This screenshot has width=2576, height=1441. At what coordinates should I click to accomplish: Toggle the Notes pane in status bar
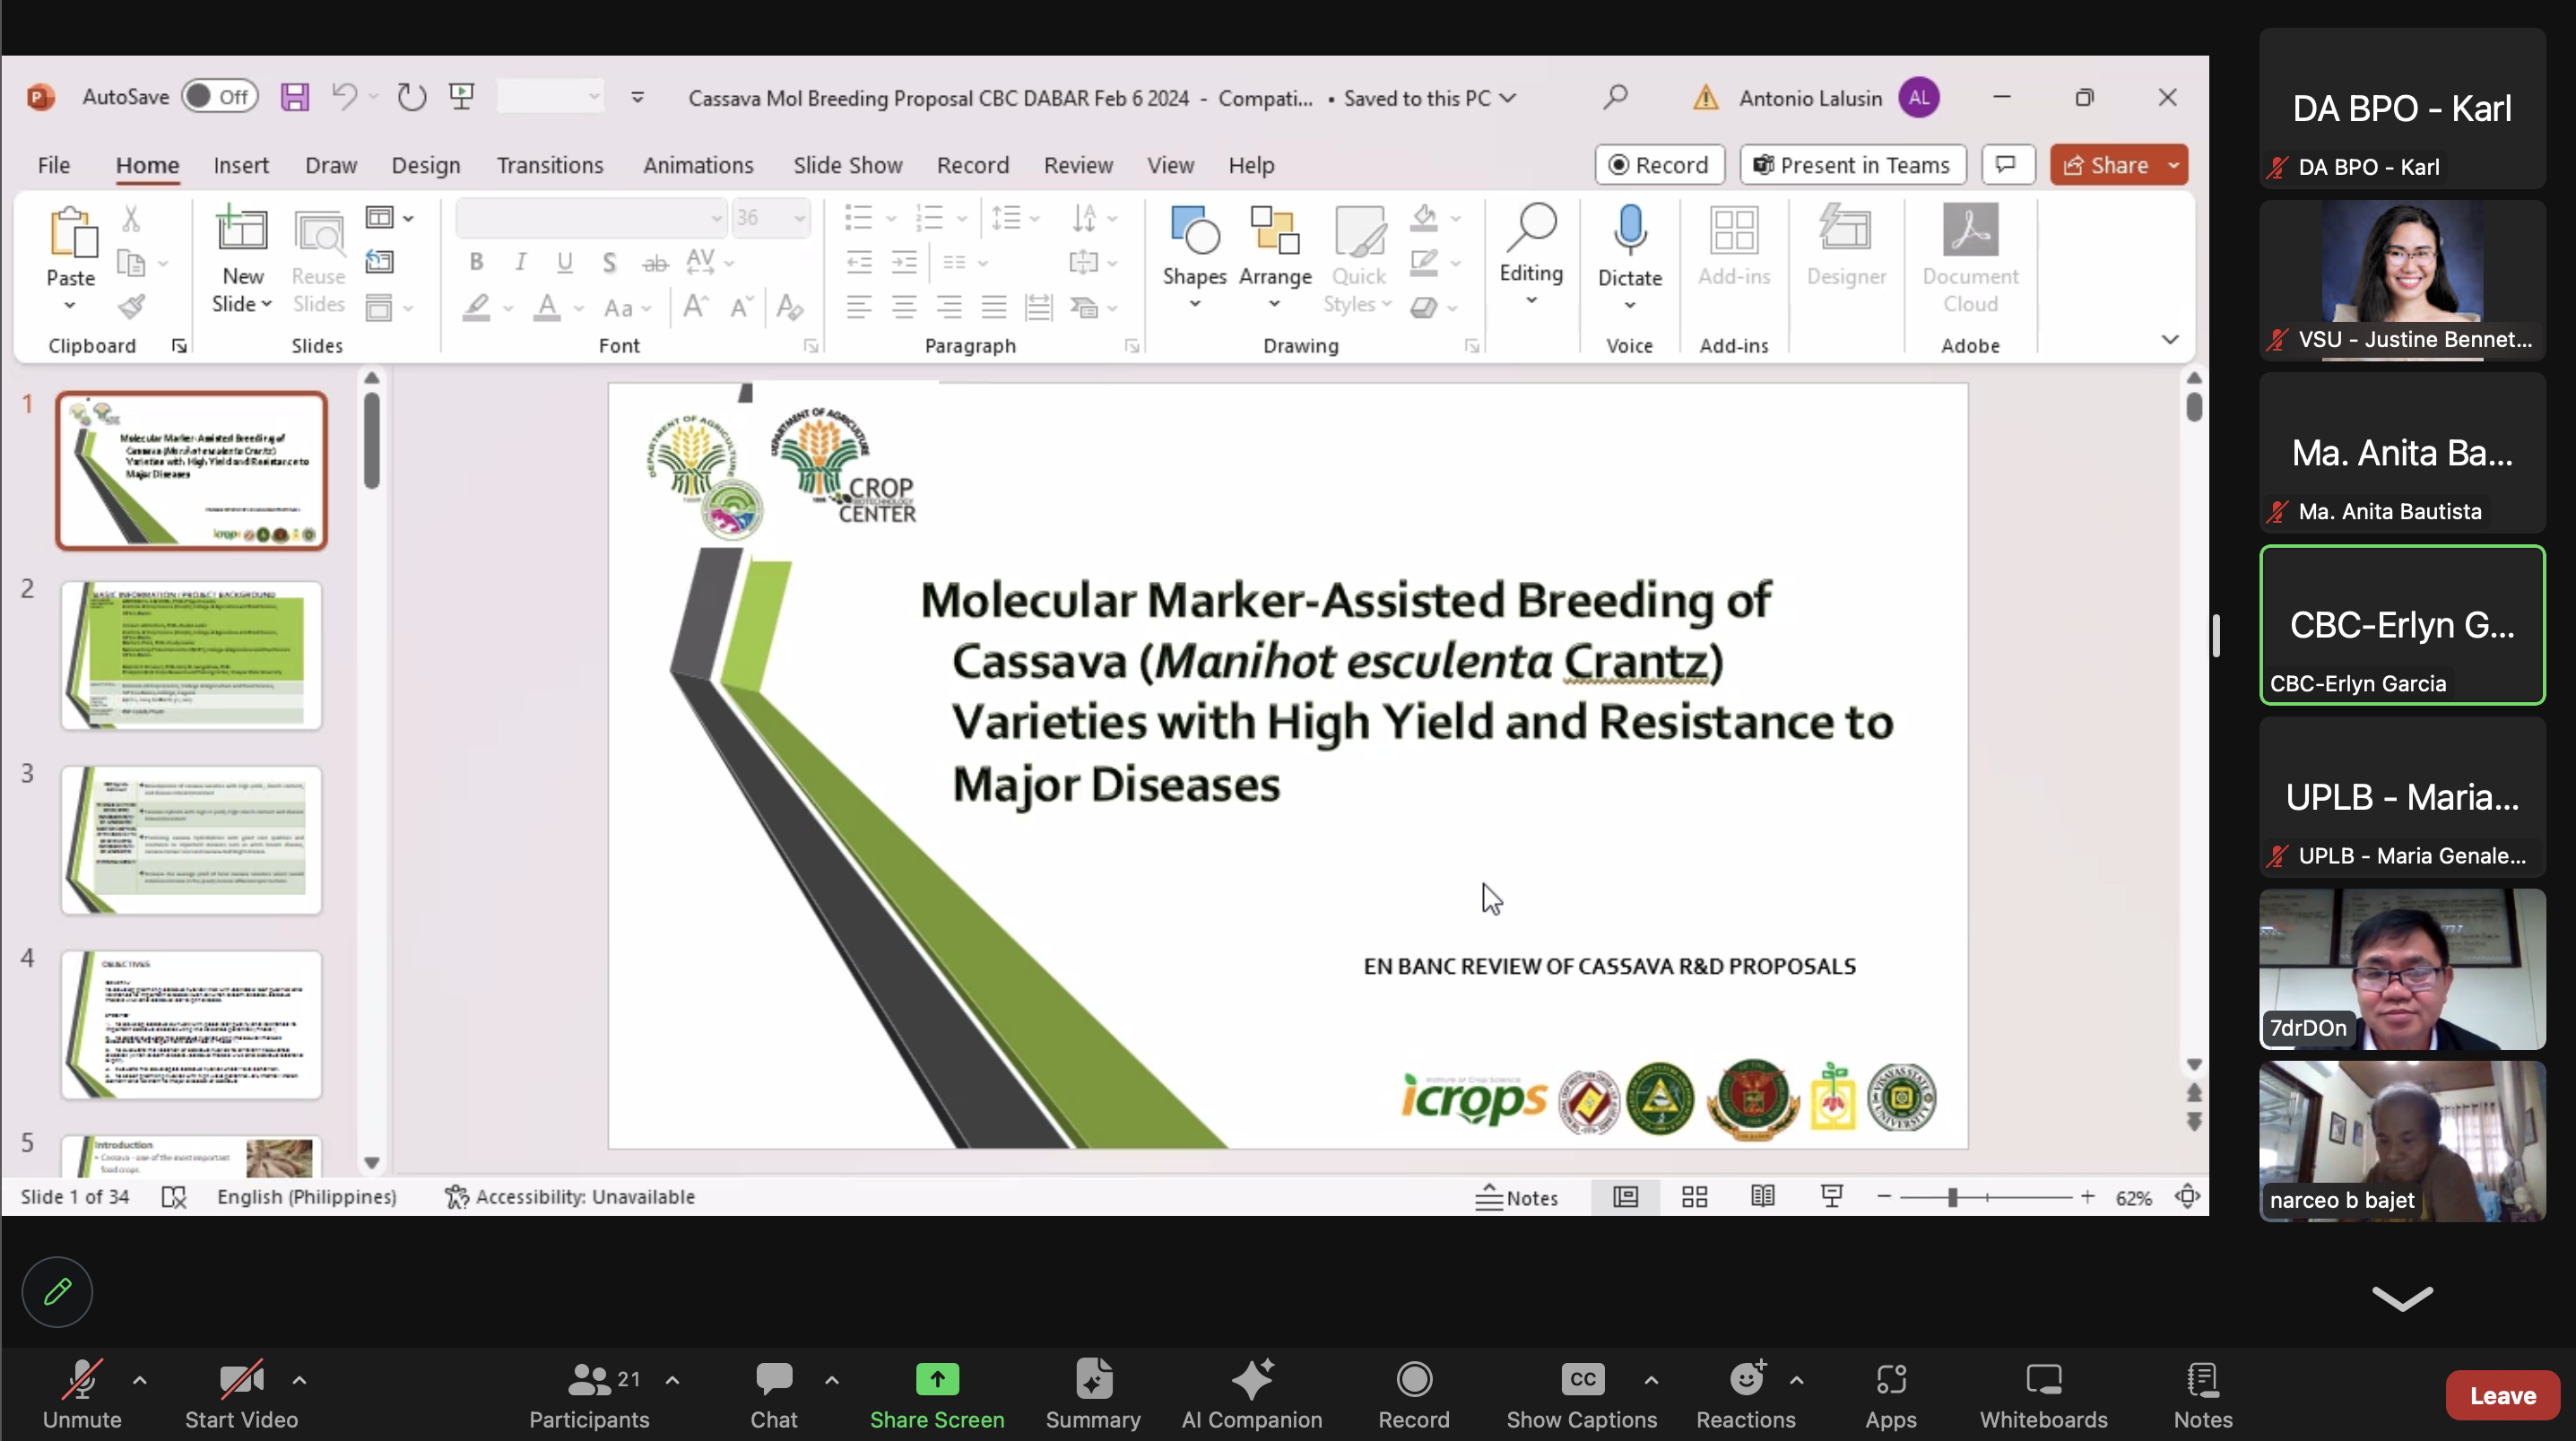pyautogui.click(x=1517, y=1197)
